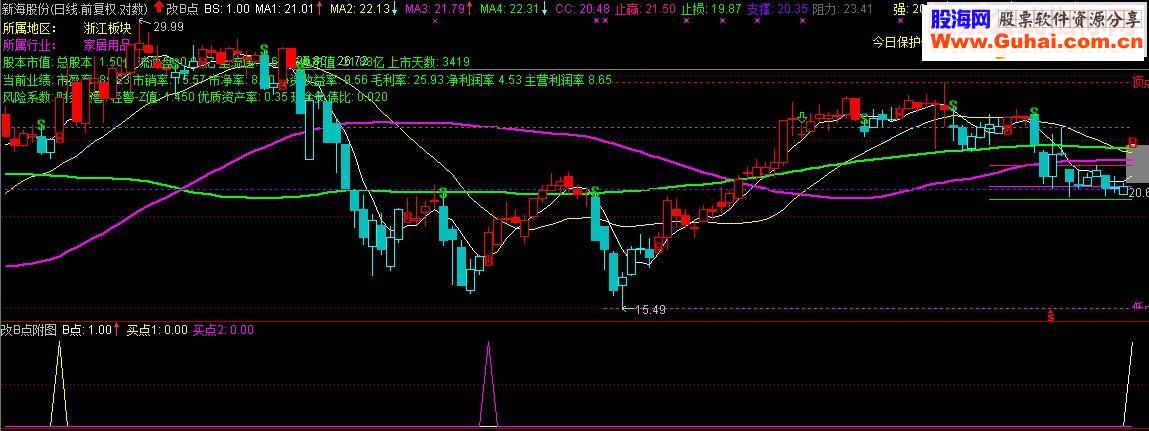
Task: Click the B点: 1.00 sub-chart value
Action: pos(86,330)
